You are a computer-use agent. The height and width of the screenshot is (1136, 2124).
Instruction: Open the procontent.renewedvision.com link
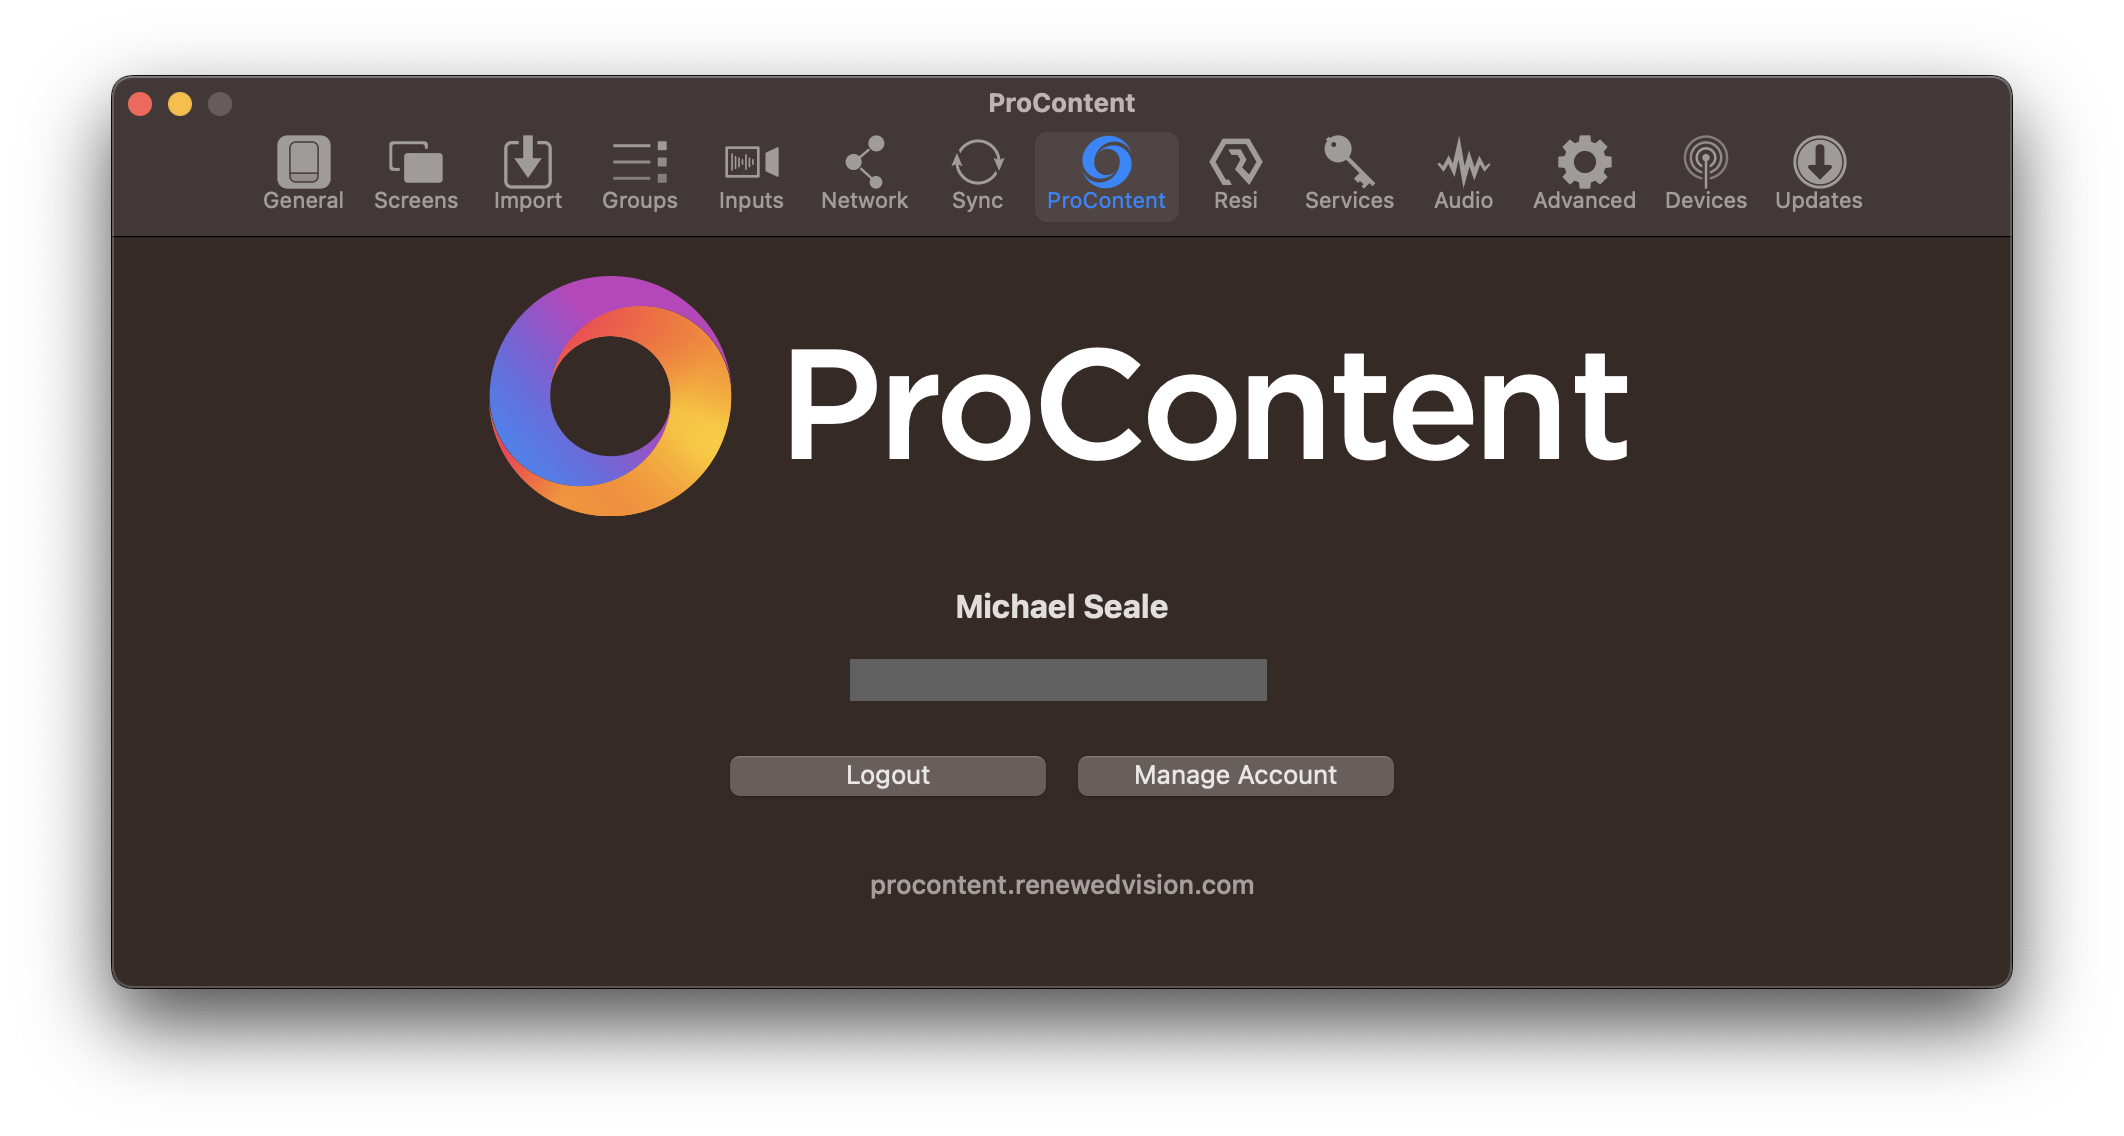click(1061, 885)
